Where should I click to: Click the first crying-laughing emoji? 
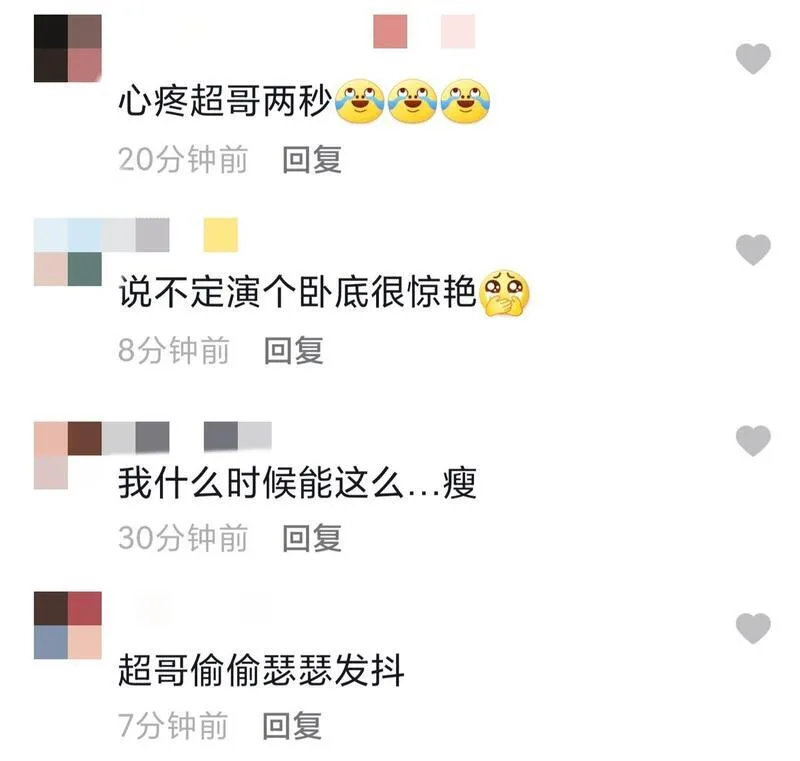(x=360, y=102)
